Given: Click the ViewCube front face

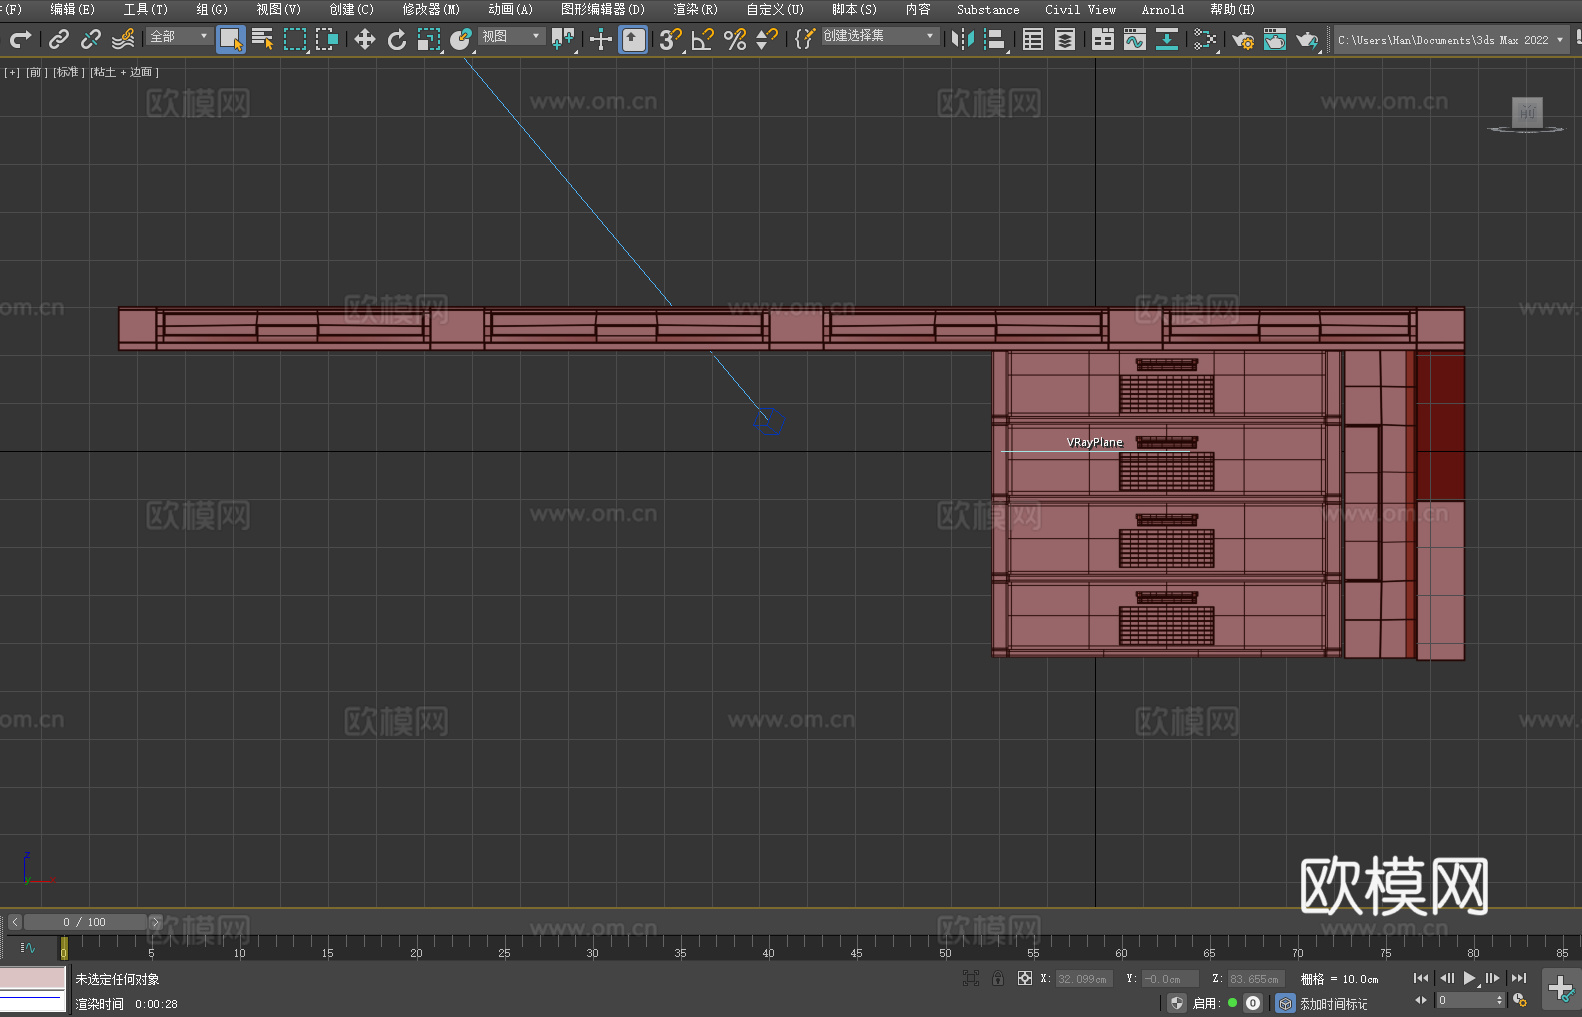Looking at the screenshot, I should (x=1527, y=112).
